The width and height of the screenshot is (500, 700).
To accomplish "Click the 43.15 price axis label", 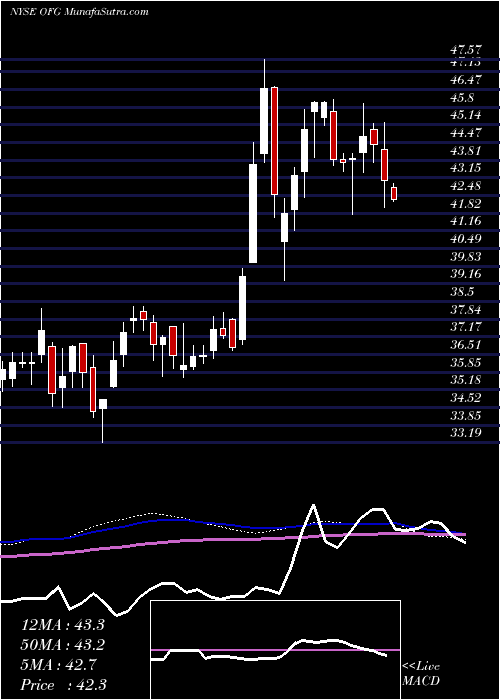I will coord(466,168).
